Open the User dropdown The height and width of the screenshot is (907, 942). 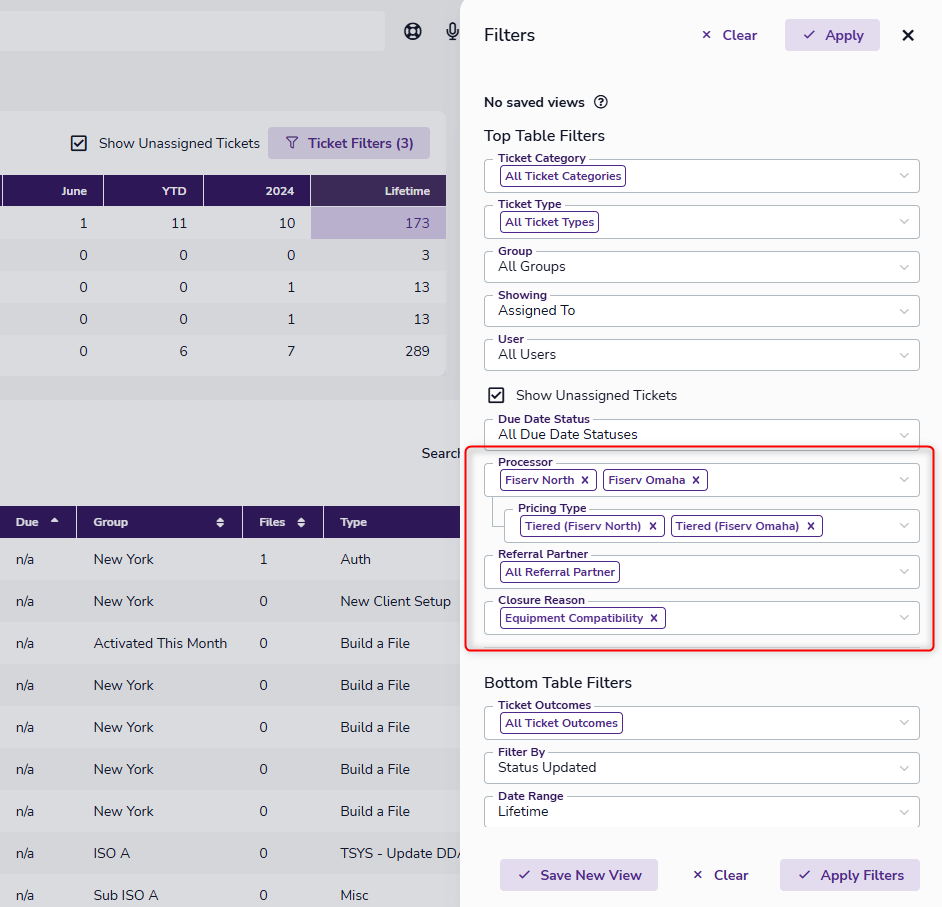point(701,354)
